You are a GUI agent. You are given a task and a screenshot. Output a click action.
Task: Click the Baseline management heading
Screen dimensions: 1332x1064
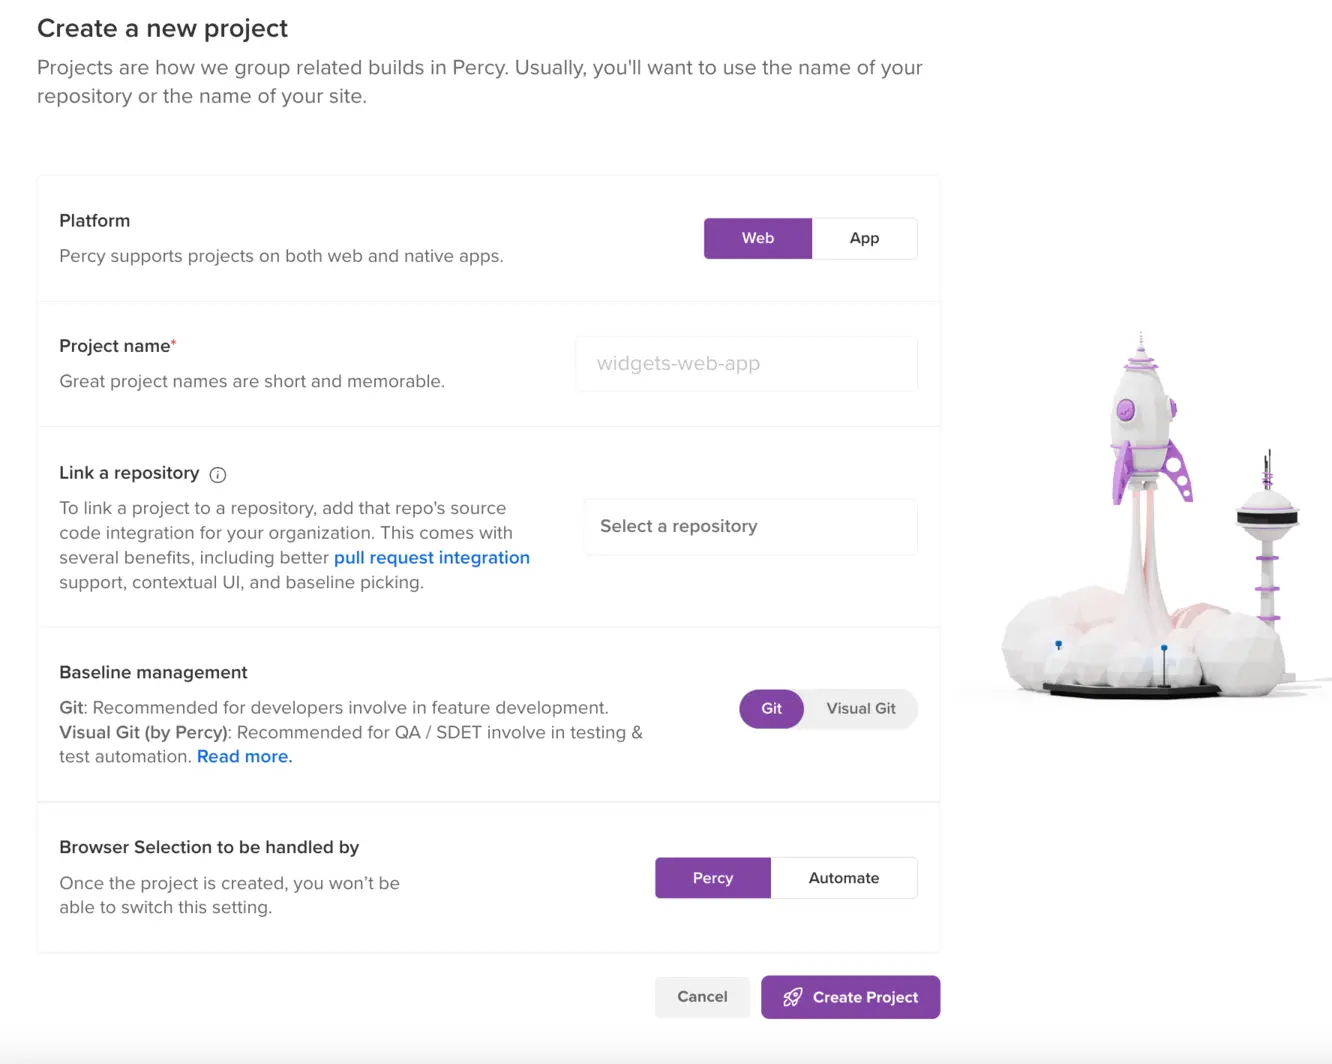tap(153, 673)
